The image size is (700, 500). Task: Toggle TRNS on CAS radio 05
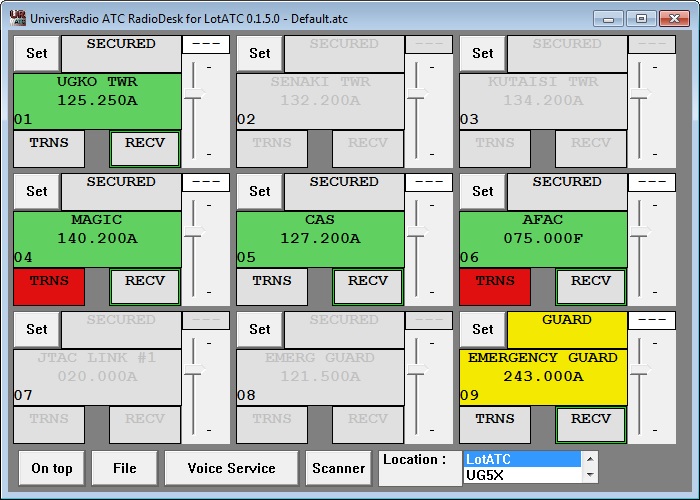click(x=272, y=287)
